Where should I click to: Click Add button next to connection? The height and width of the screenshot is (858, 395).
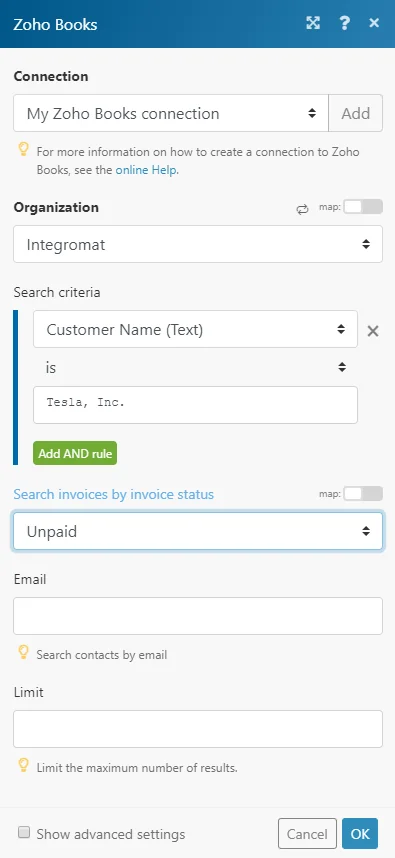(x=356, y=113)
